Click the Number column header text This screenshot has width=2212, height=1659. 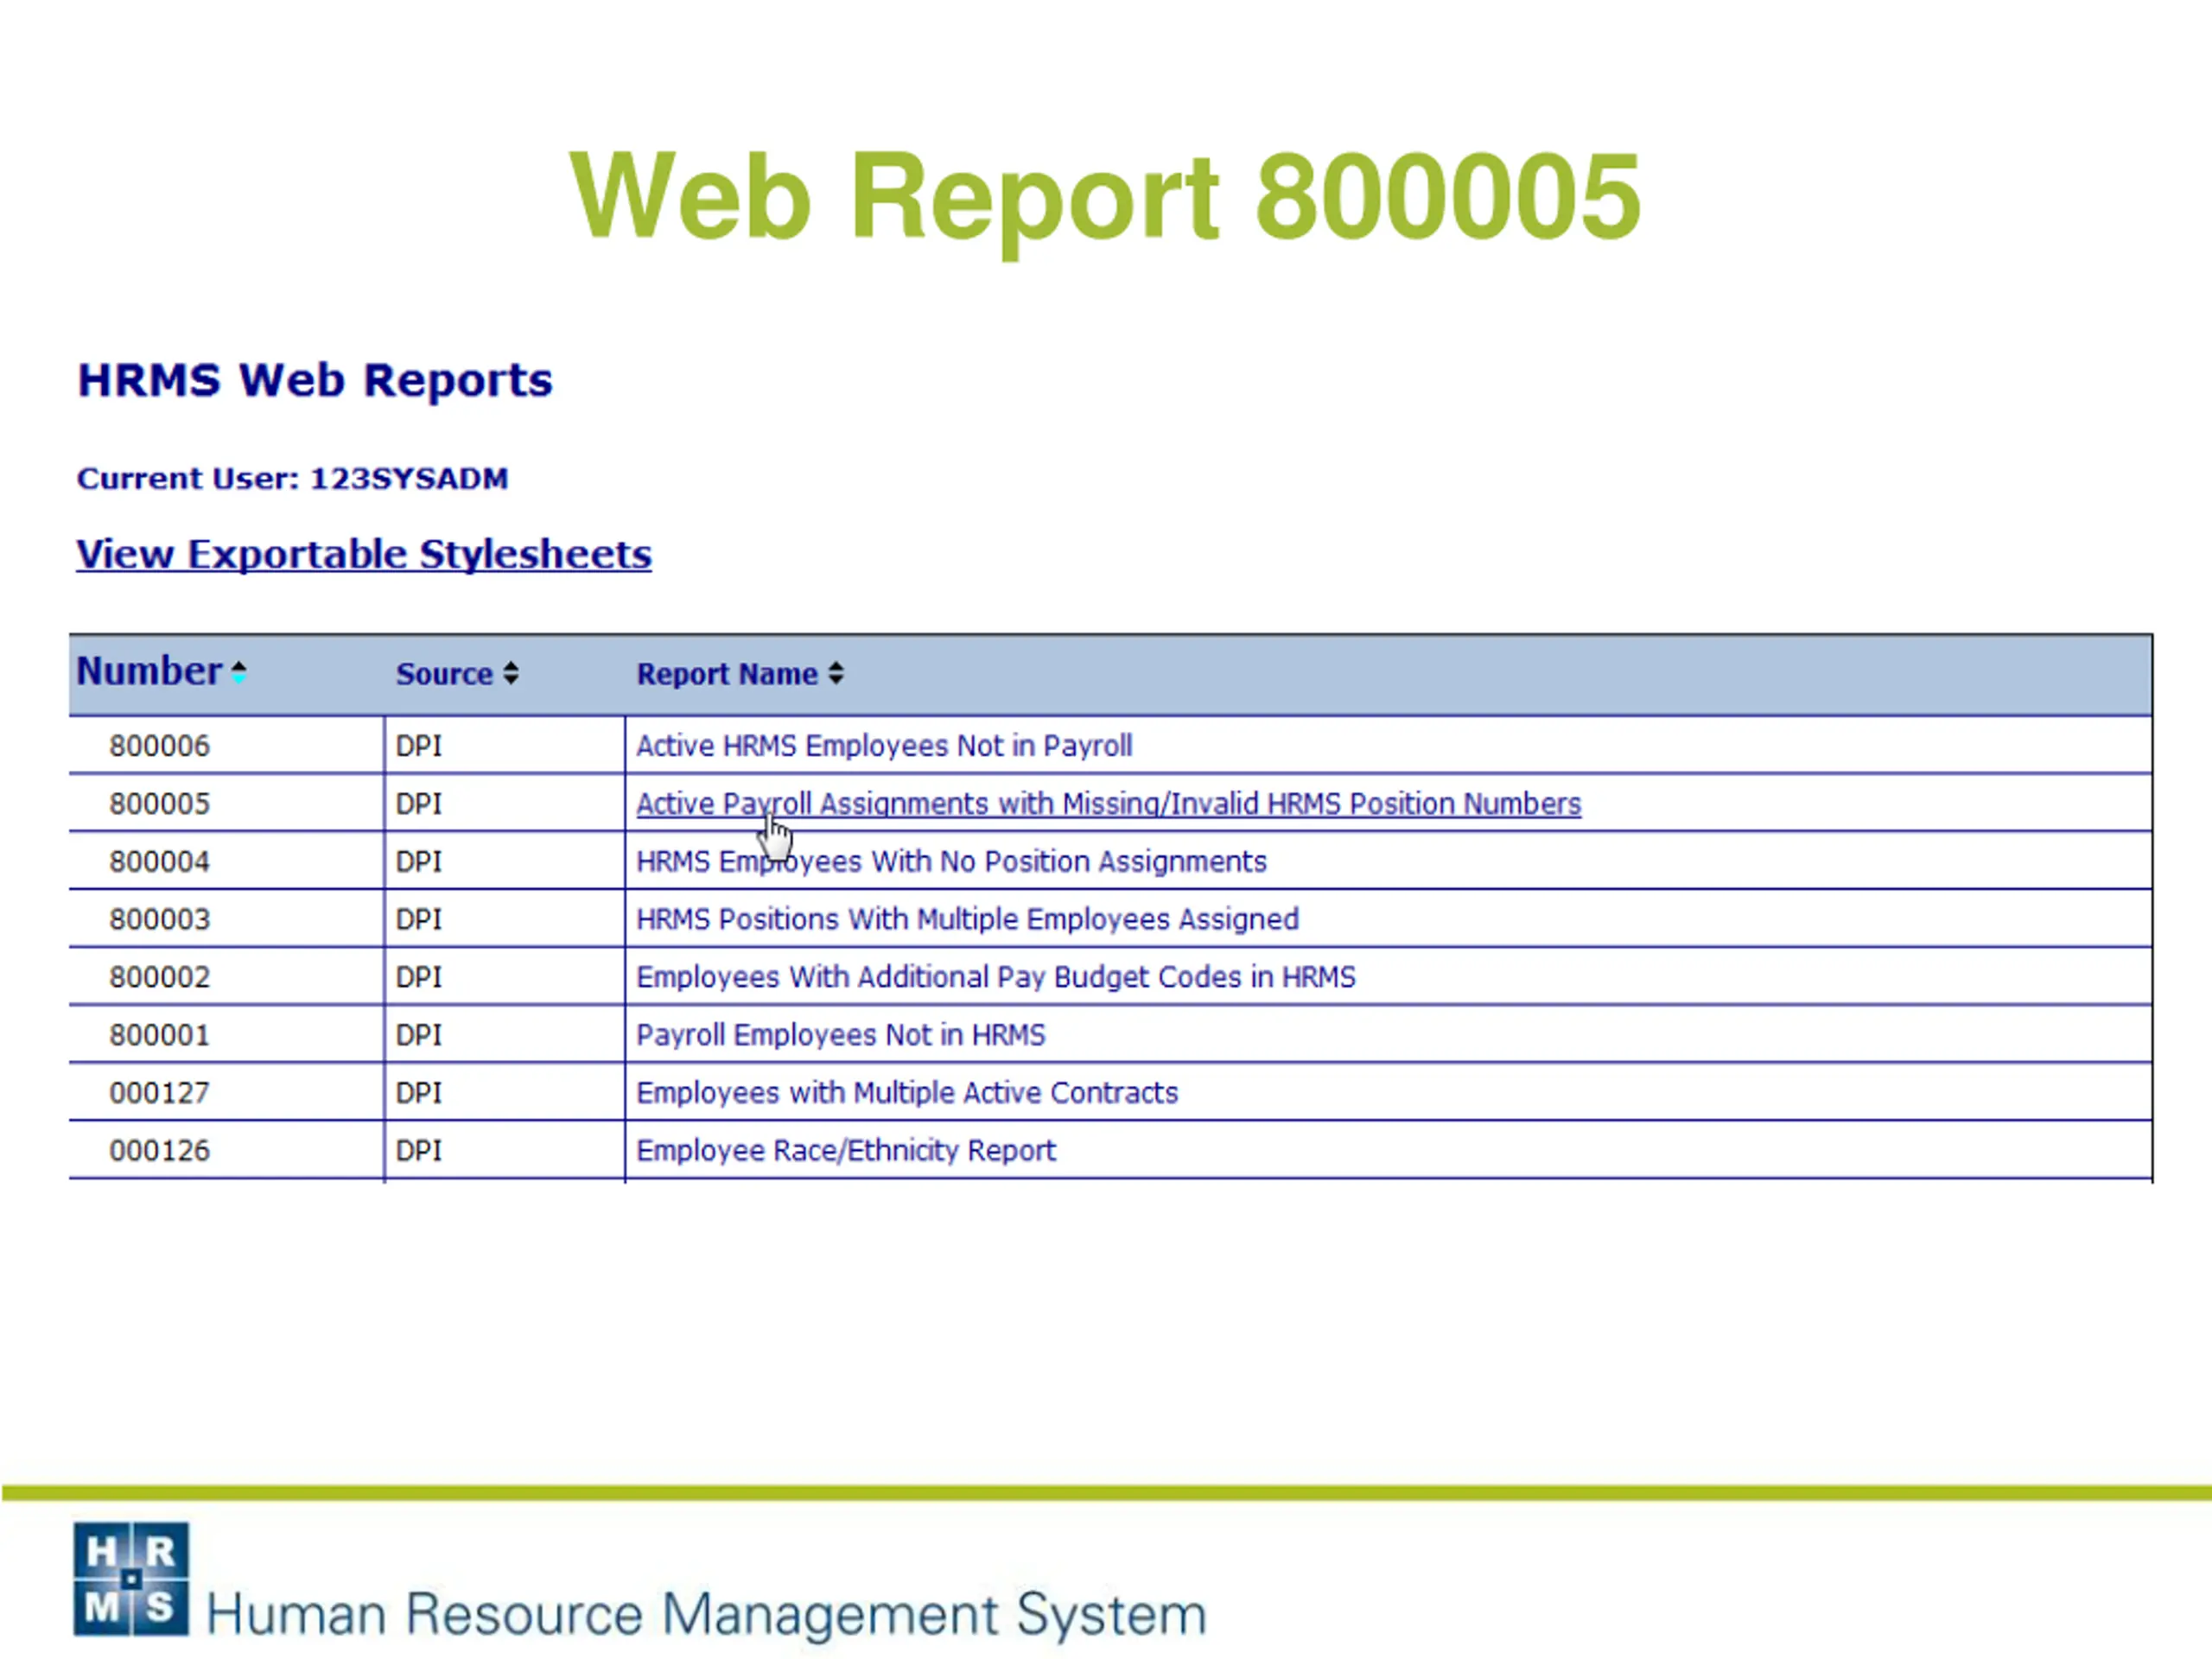coord(149,671)
